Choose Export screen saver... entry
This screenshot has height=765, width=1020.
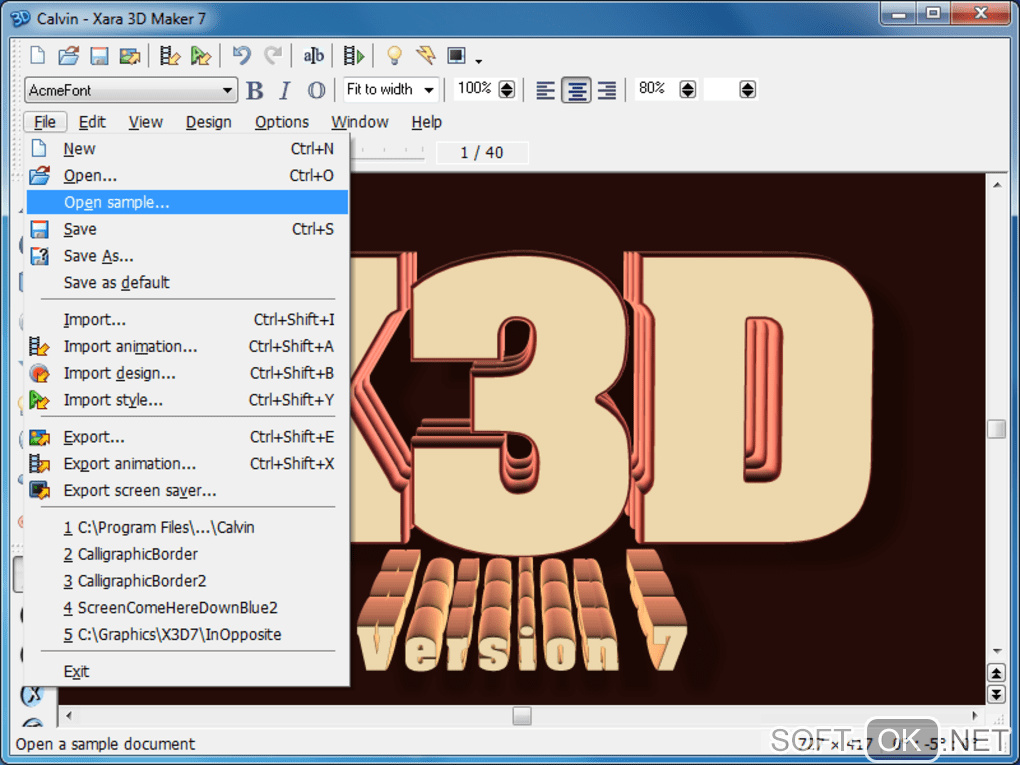coord(187,490)
